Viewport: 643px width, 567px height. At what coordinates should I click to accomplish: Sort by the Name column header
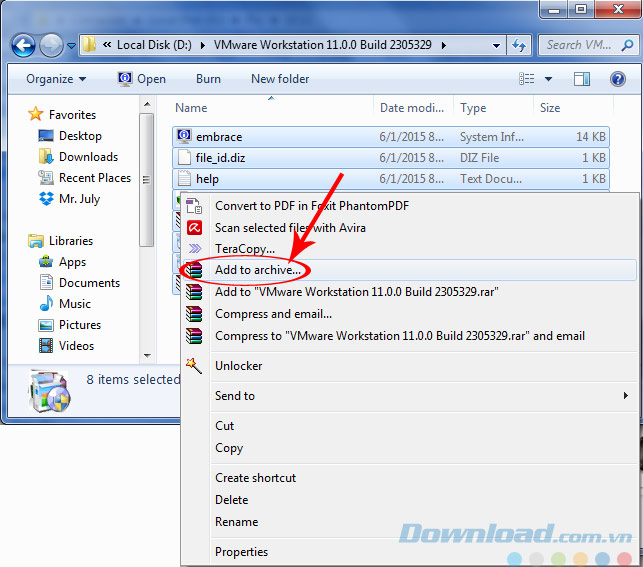pyautogui.click(x=191, y=108)
